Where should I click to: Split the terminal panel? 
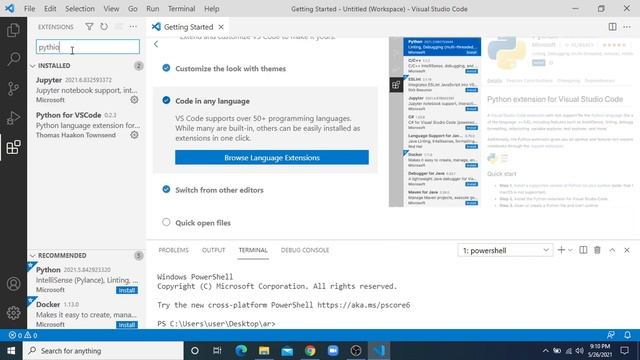pos(583,250)
